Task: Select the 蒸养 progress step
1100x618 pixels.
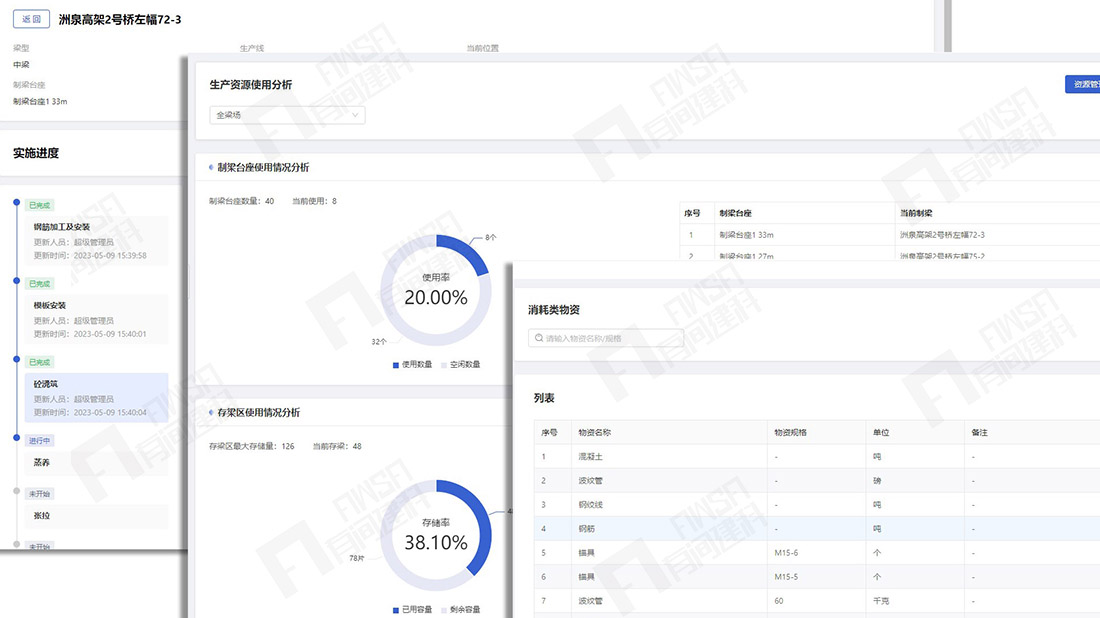Action: click(97, 463)
